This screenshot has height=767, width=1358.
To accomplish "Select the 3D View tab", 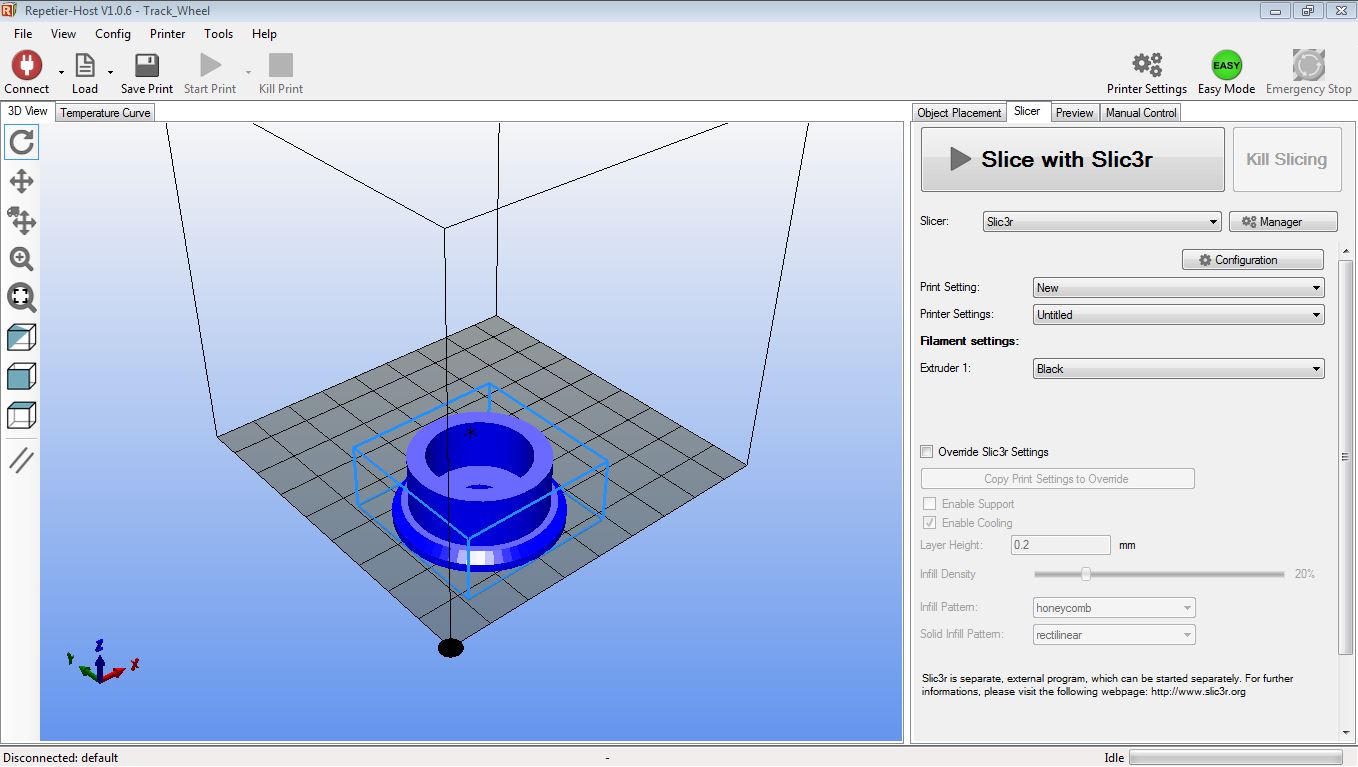I will 27,111.
